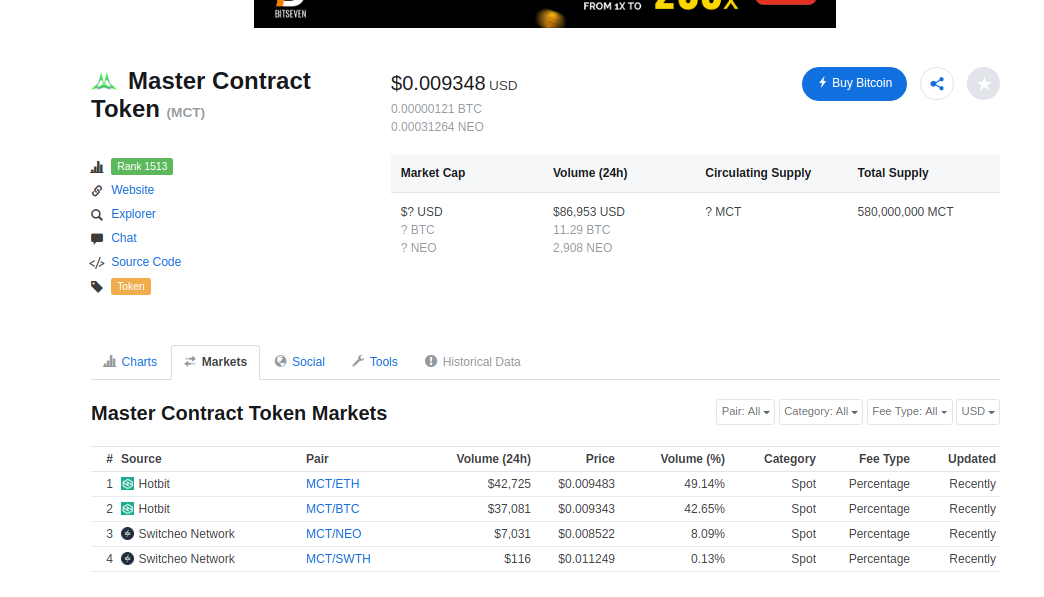Click the 0.00000121 BTC price

coord(436,109)
